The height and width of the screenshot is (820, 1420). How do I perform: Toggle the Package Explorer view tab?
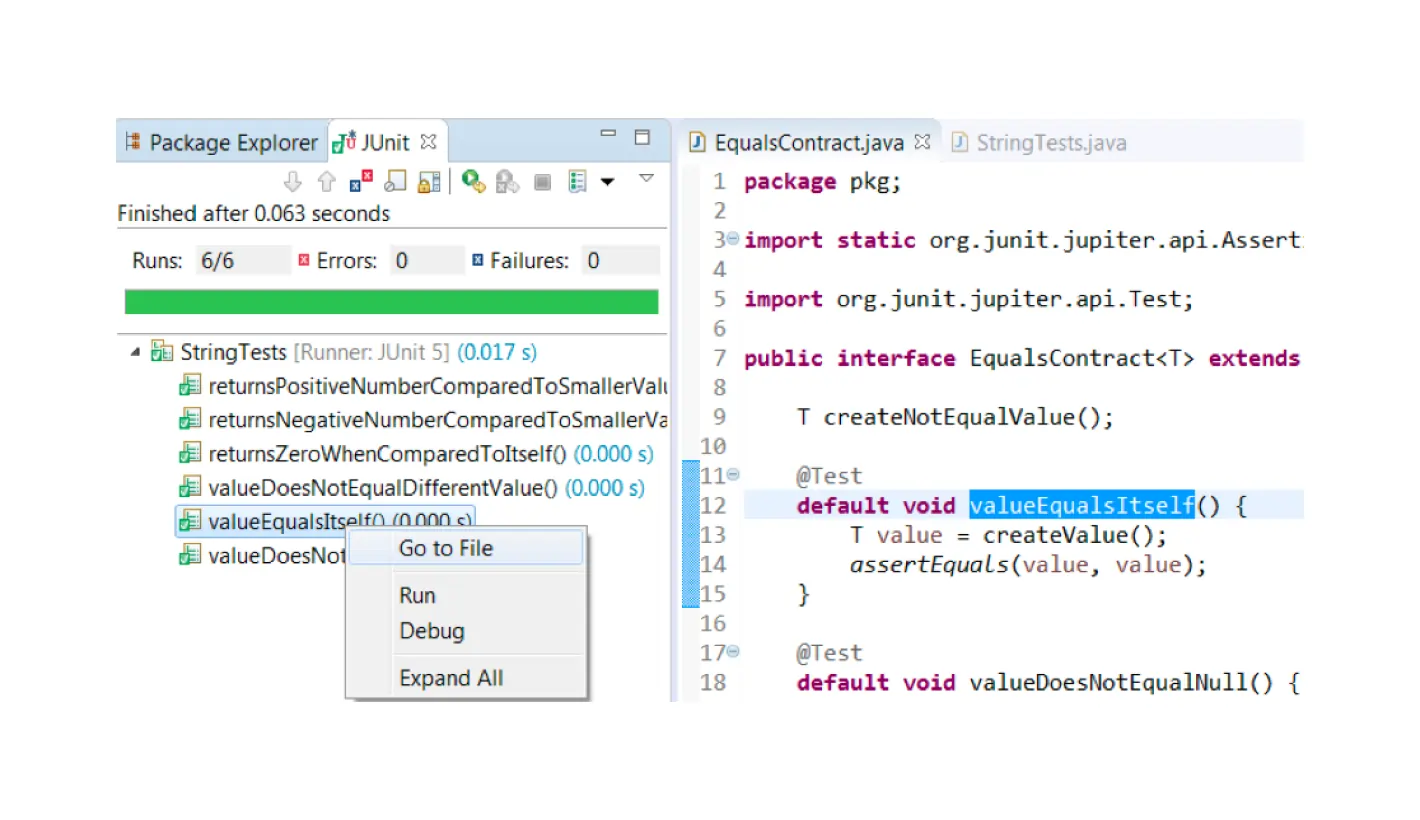tap(220, 142)
